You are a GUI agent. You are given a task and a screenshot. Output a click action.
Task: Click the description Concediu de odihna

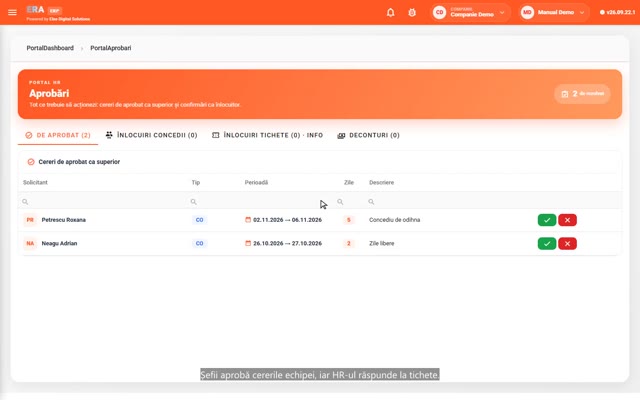coord(394,220)
